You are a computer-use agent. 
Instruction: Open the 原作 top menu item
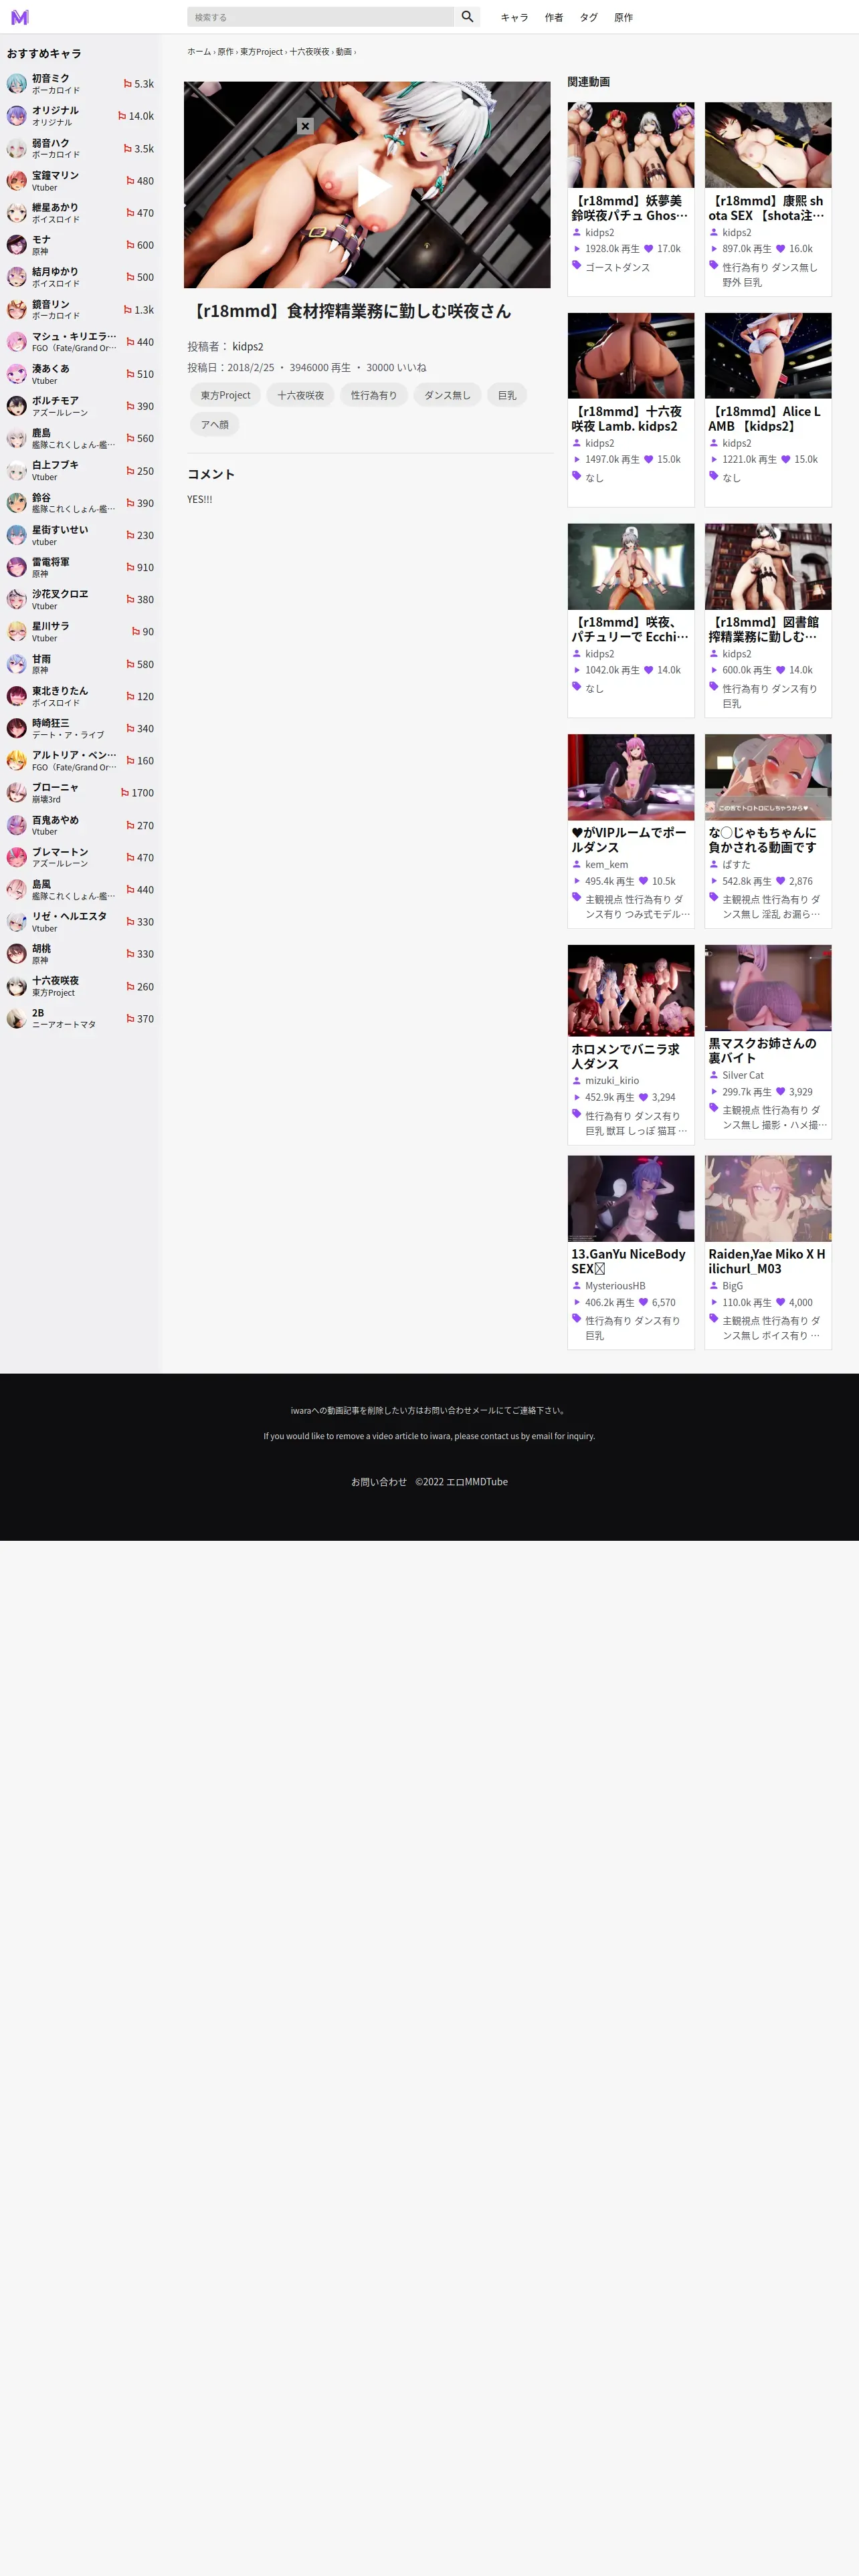pyautogui.click(x=624, y=17)
